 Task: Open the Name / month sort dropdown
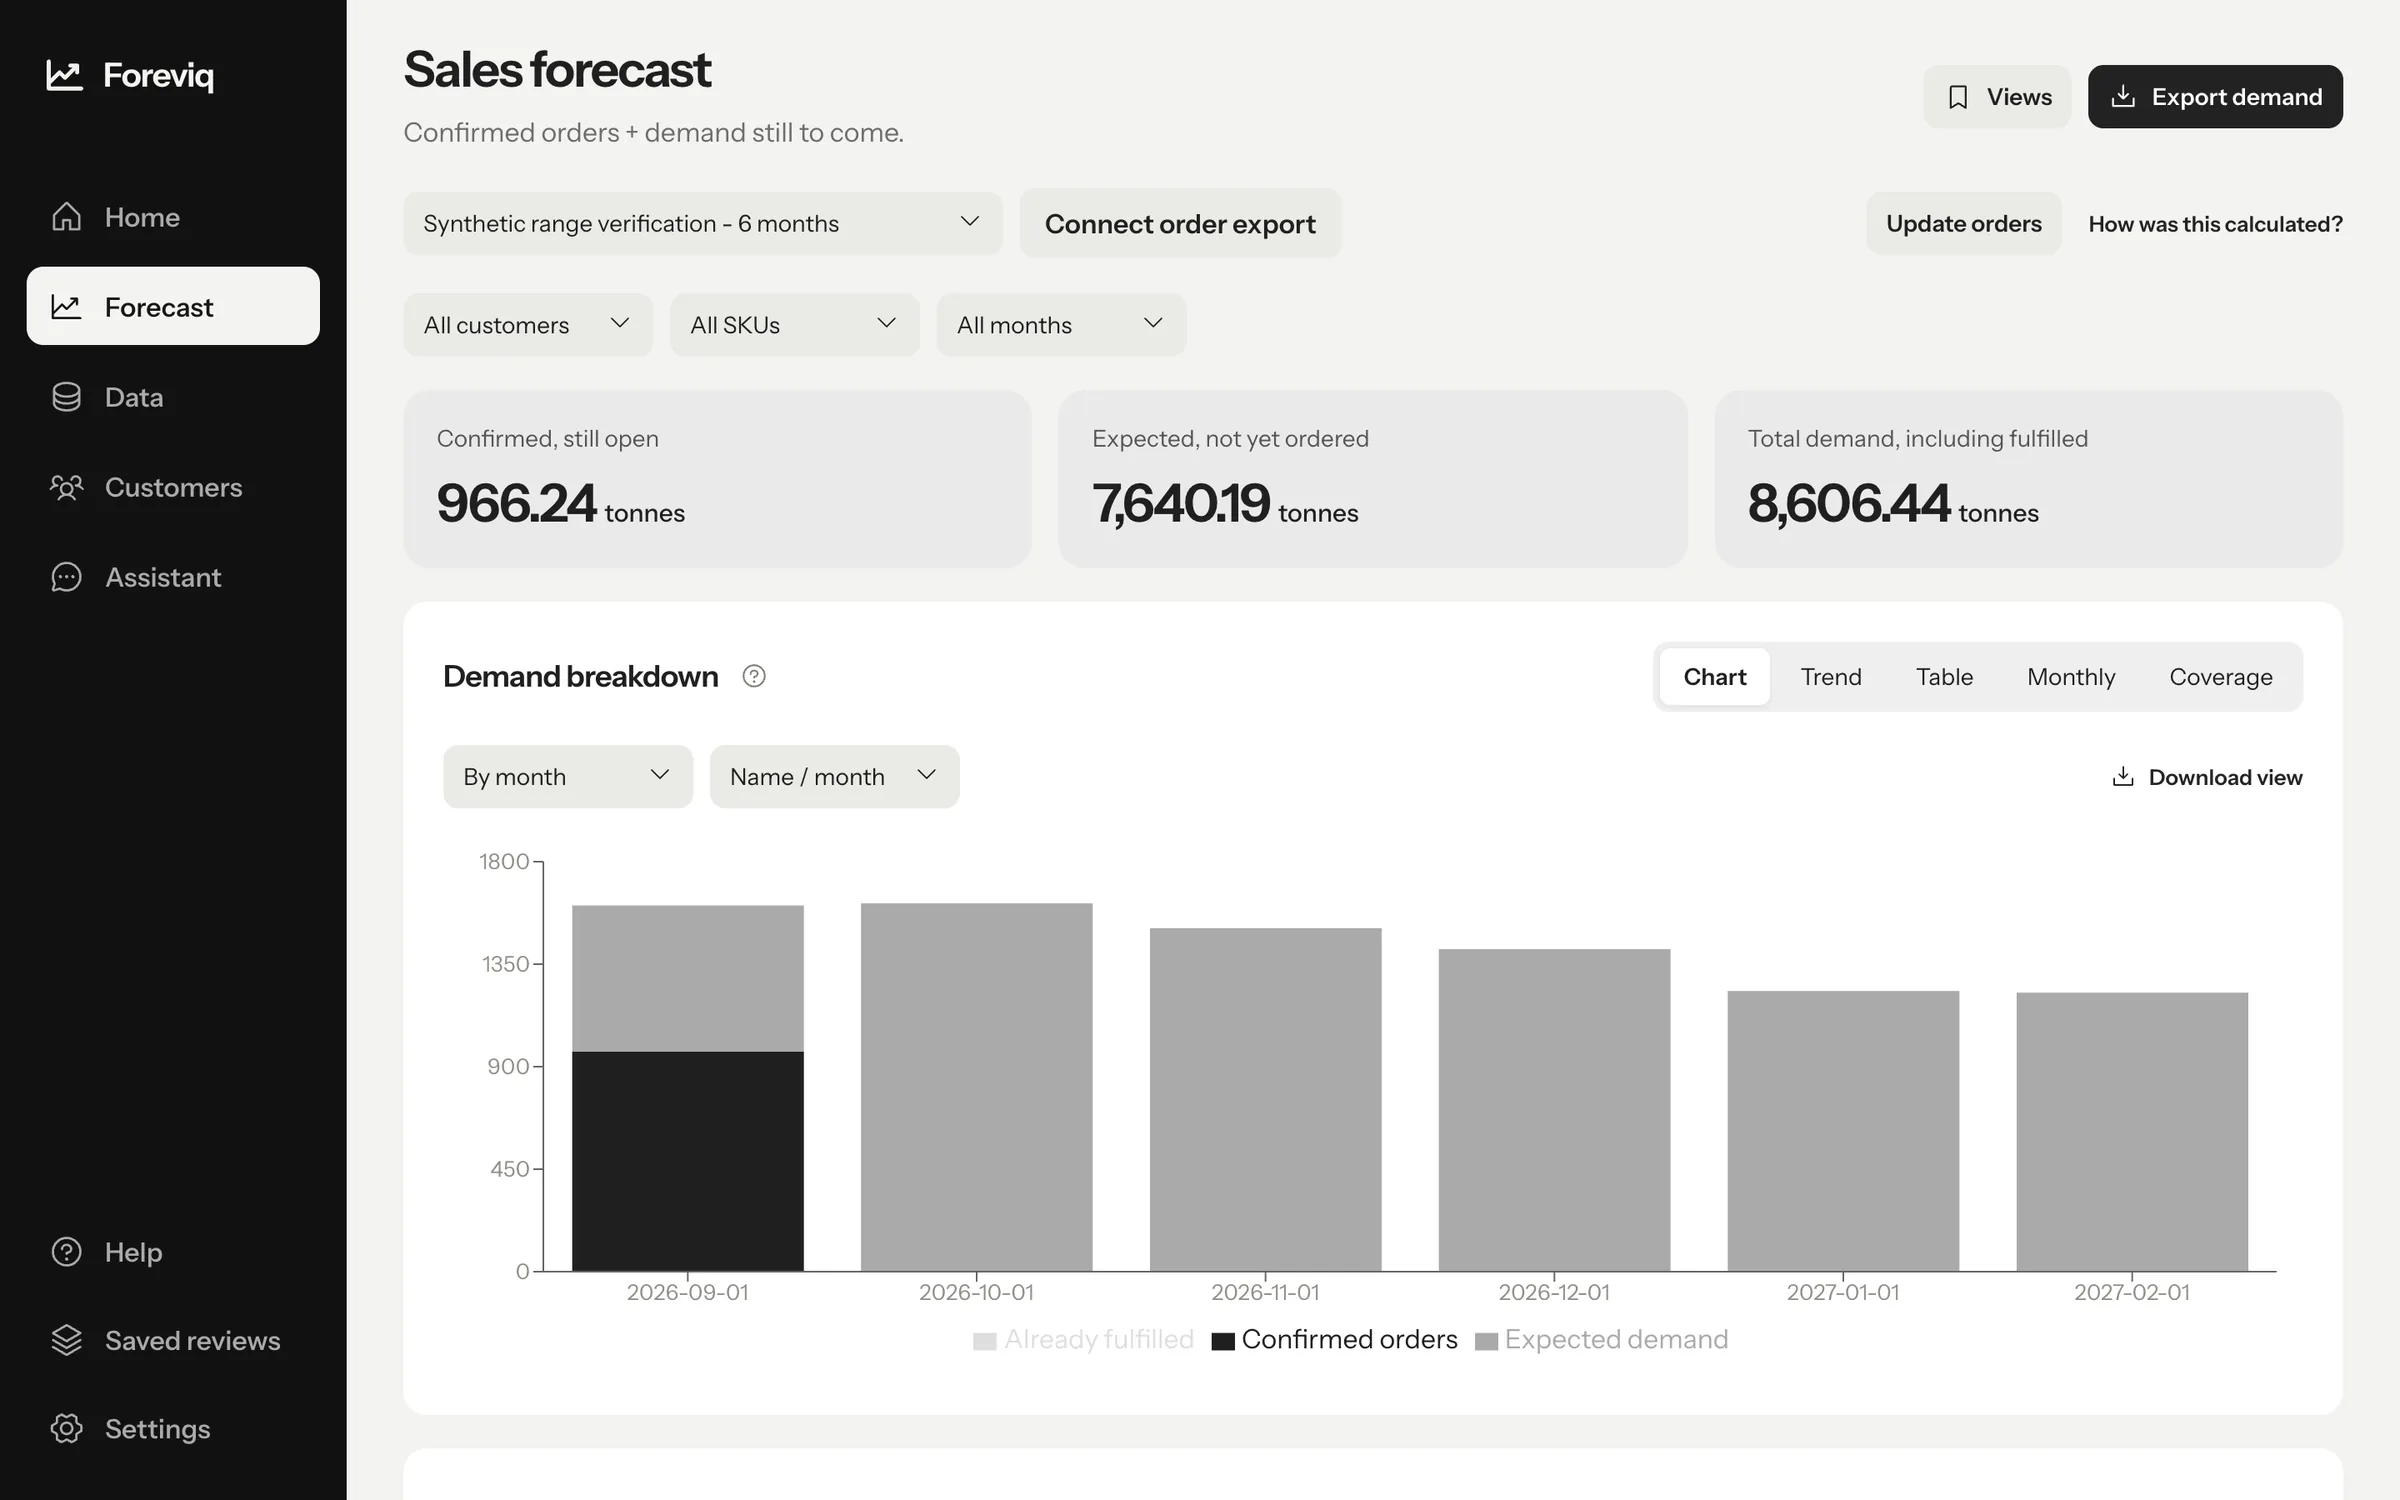tap(835, 777)
